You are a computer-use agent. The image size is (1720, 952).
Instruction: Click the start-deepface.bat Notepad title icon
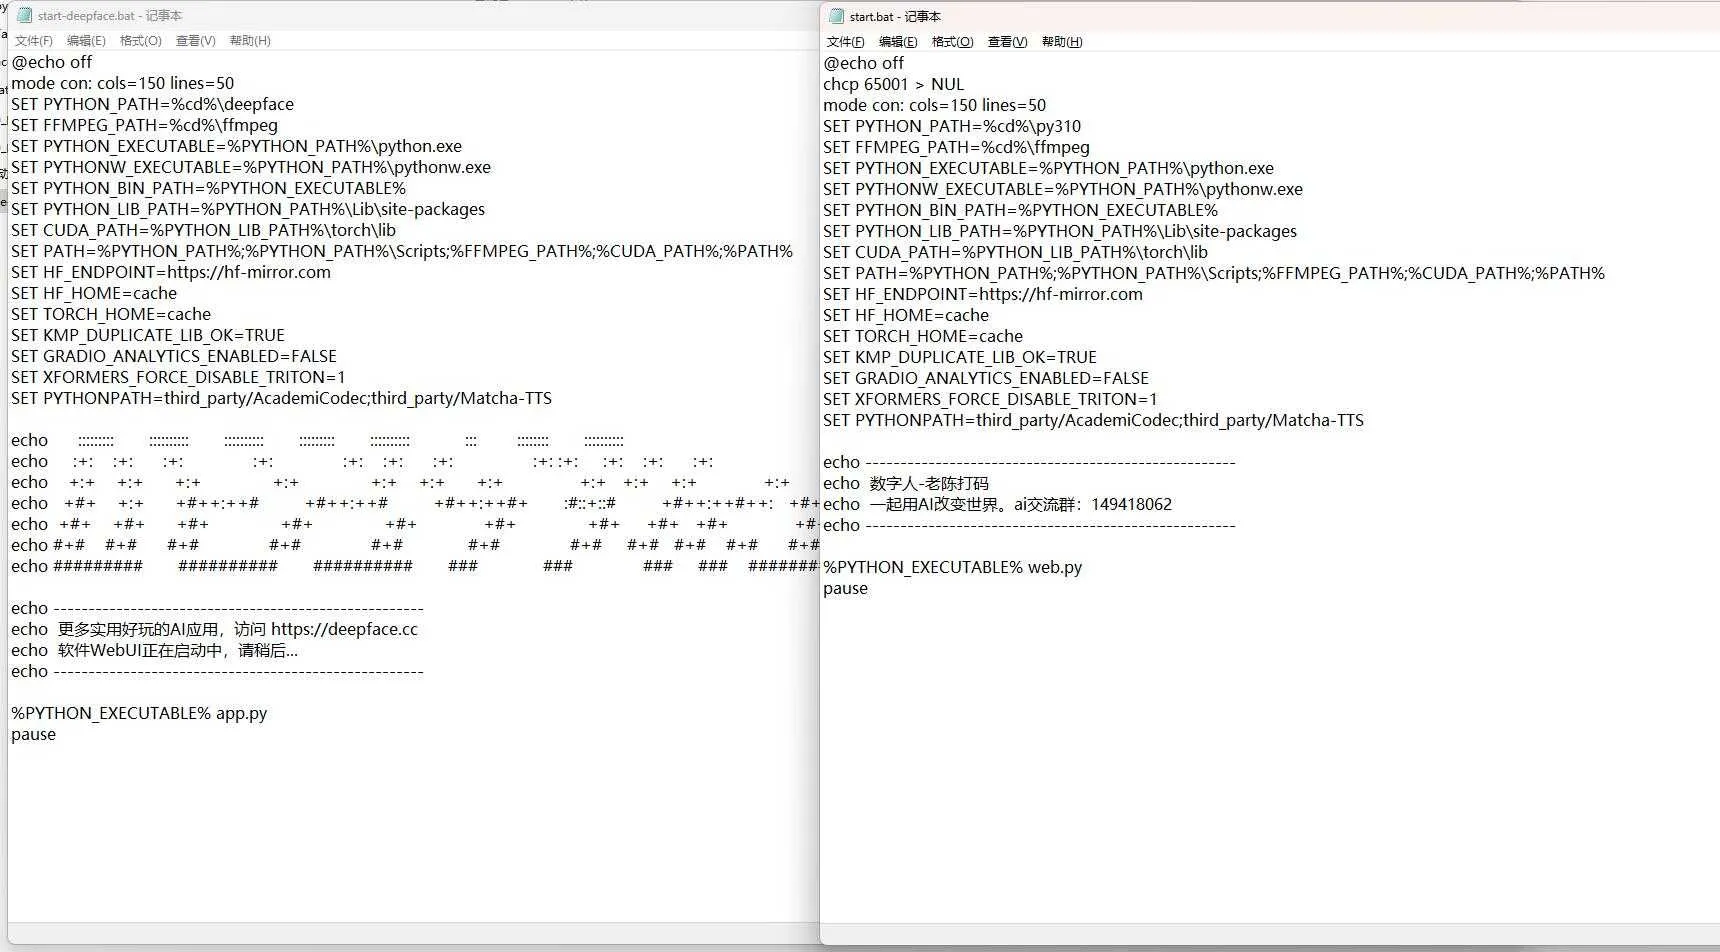pyautogui.click(x=24, y=16)
